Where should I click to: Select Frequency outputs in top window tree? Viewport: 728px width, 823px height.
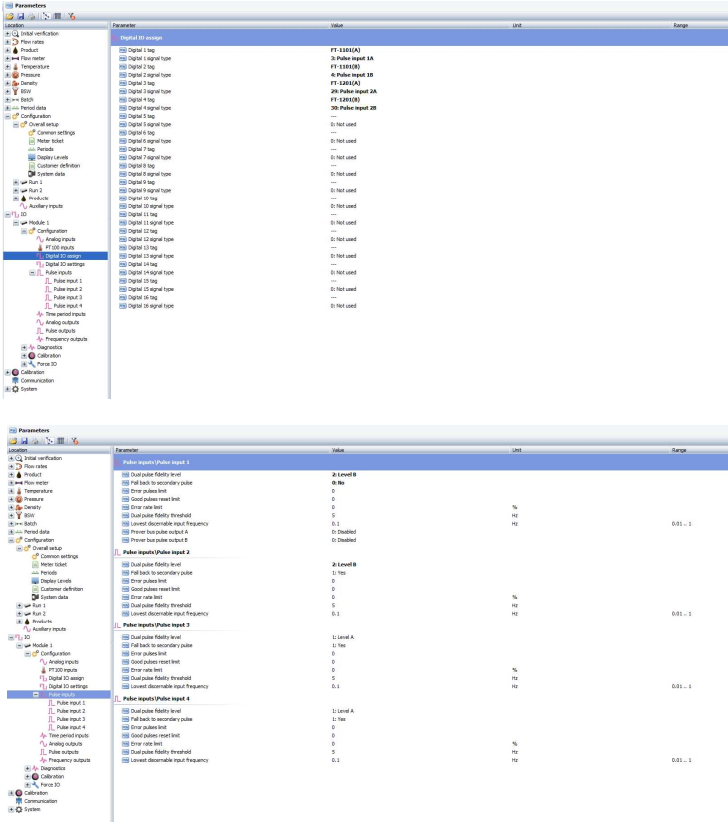tap(66, 339)
